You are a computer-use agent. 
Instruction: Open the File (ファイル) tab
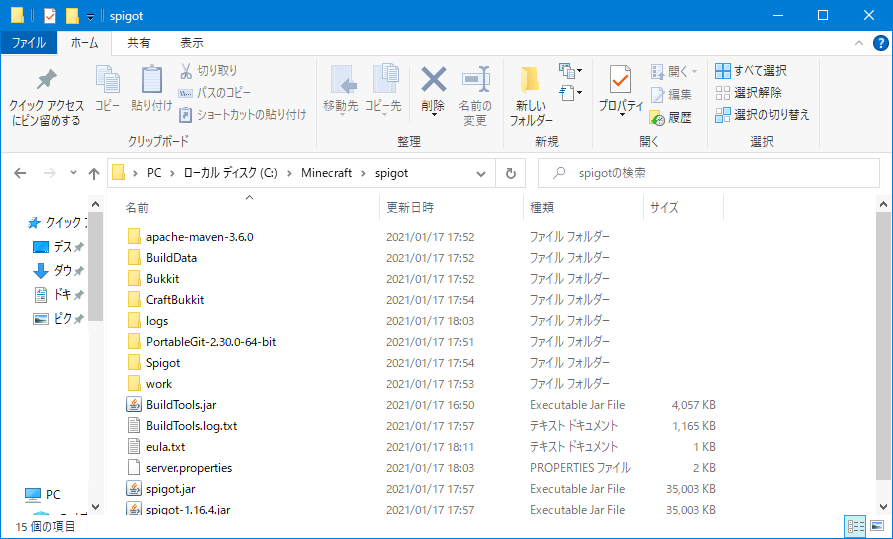pyautogui.click(x=28, y=43)
